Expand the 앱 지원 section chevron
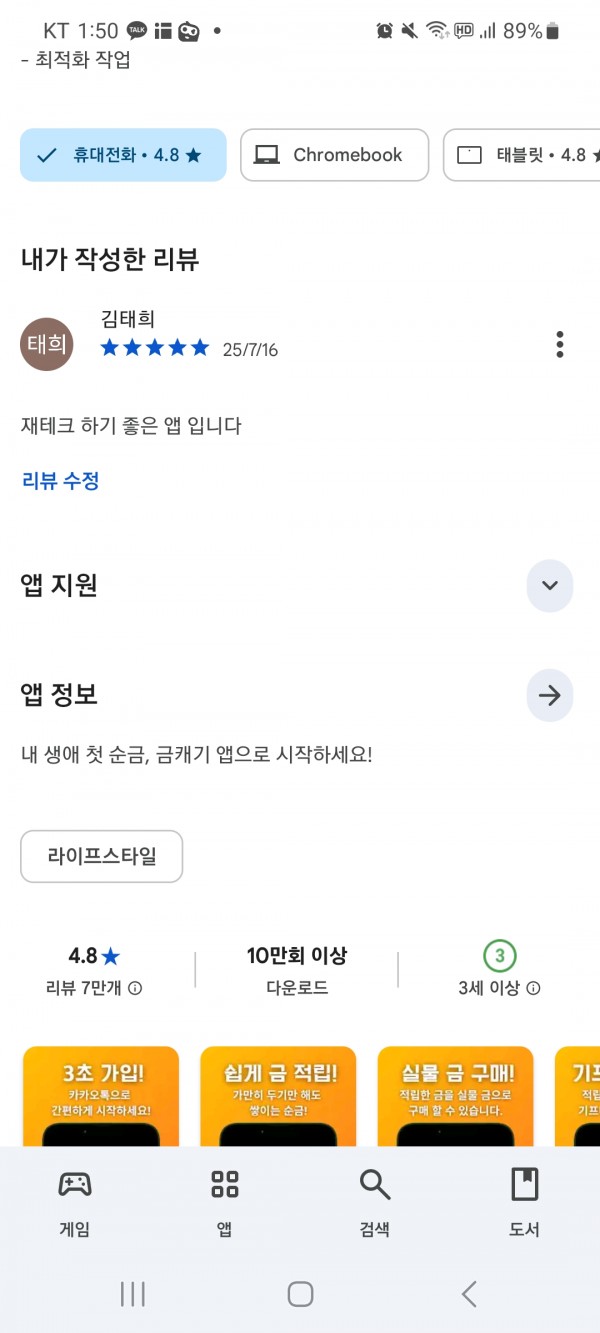 pyautogui.click(x=550, y=586)
